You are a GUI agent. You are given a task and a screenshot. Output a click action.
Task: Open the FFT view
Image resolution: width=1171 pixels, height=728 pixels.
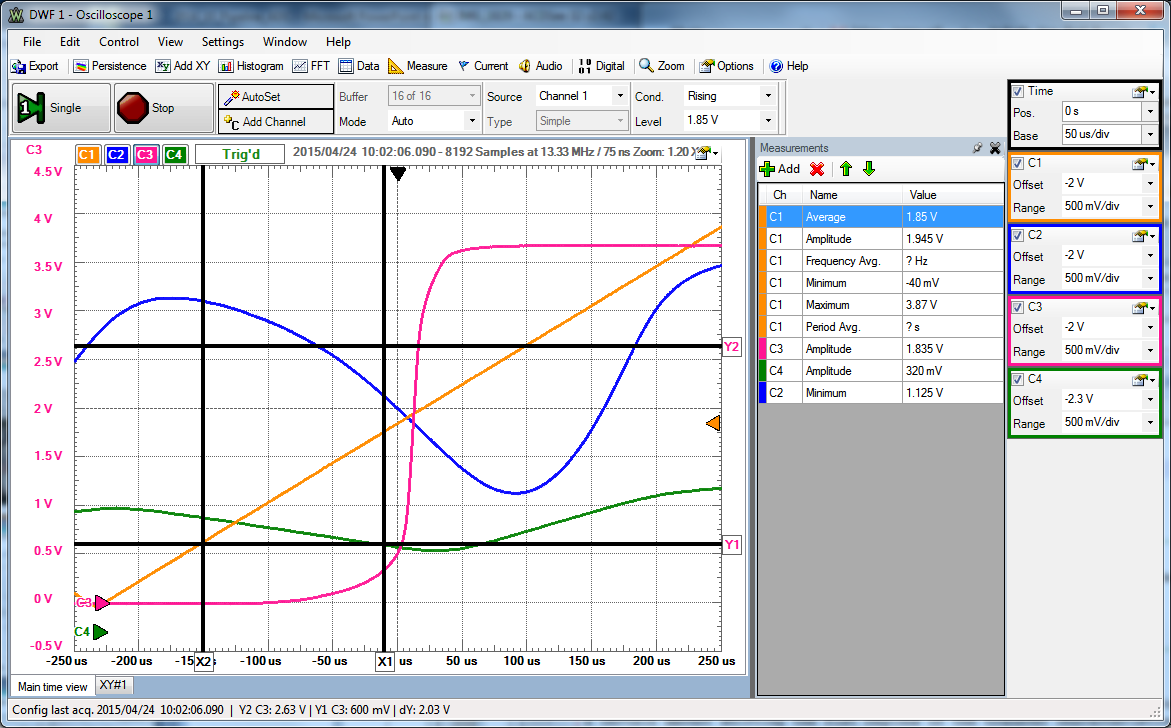click(311, 66)
